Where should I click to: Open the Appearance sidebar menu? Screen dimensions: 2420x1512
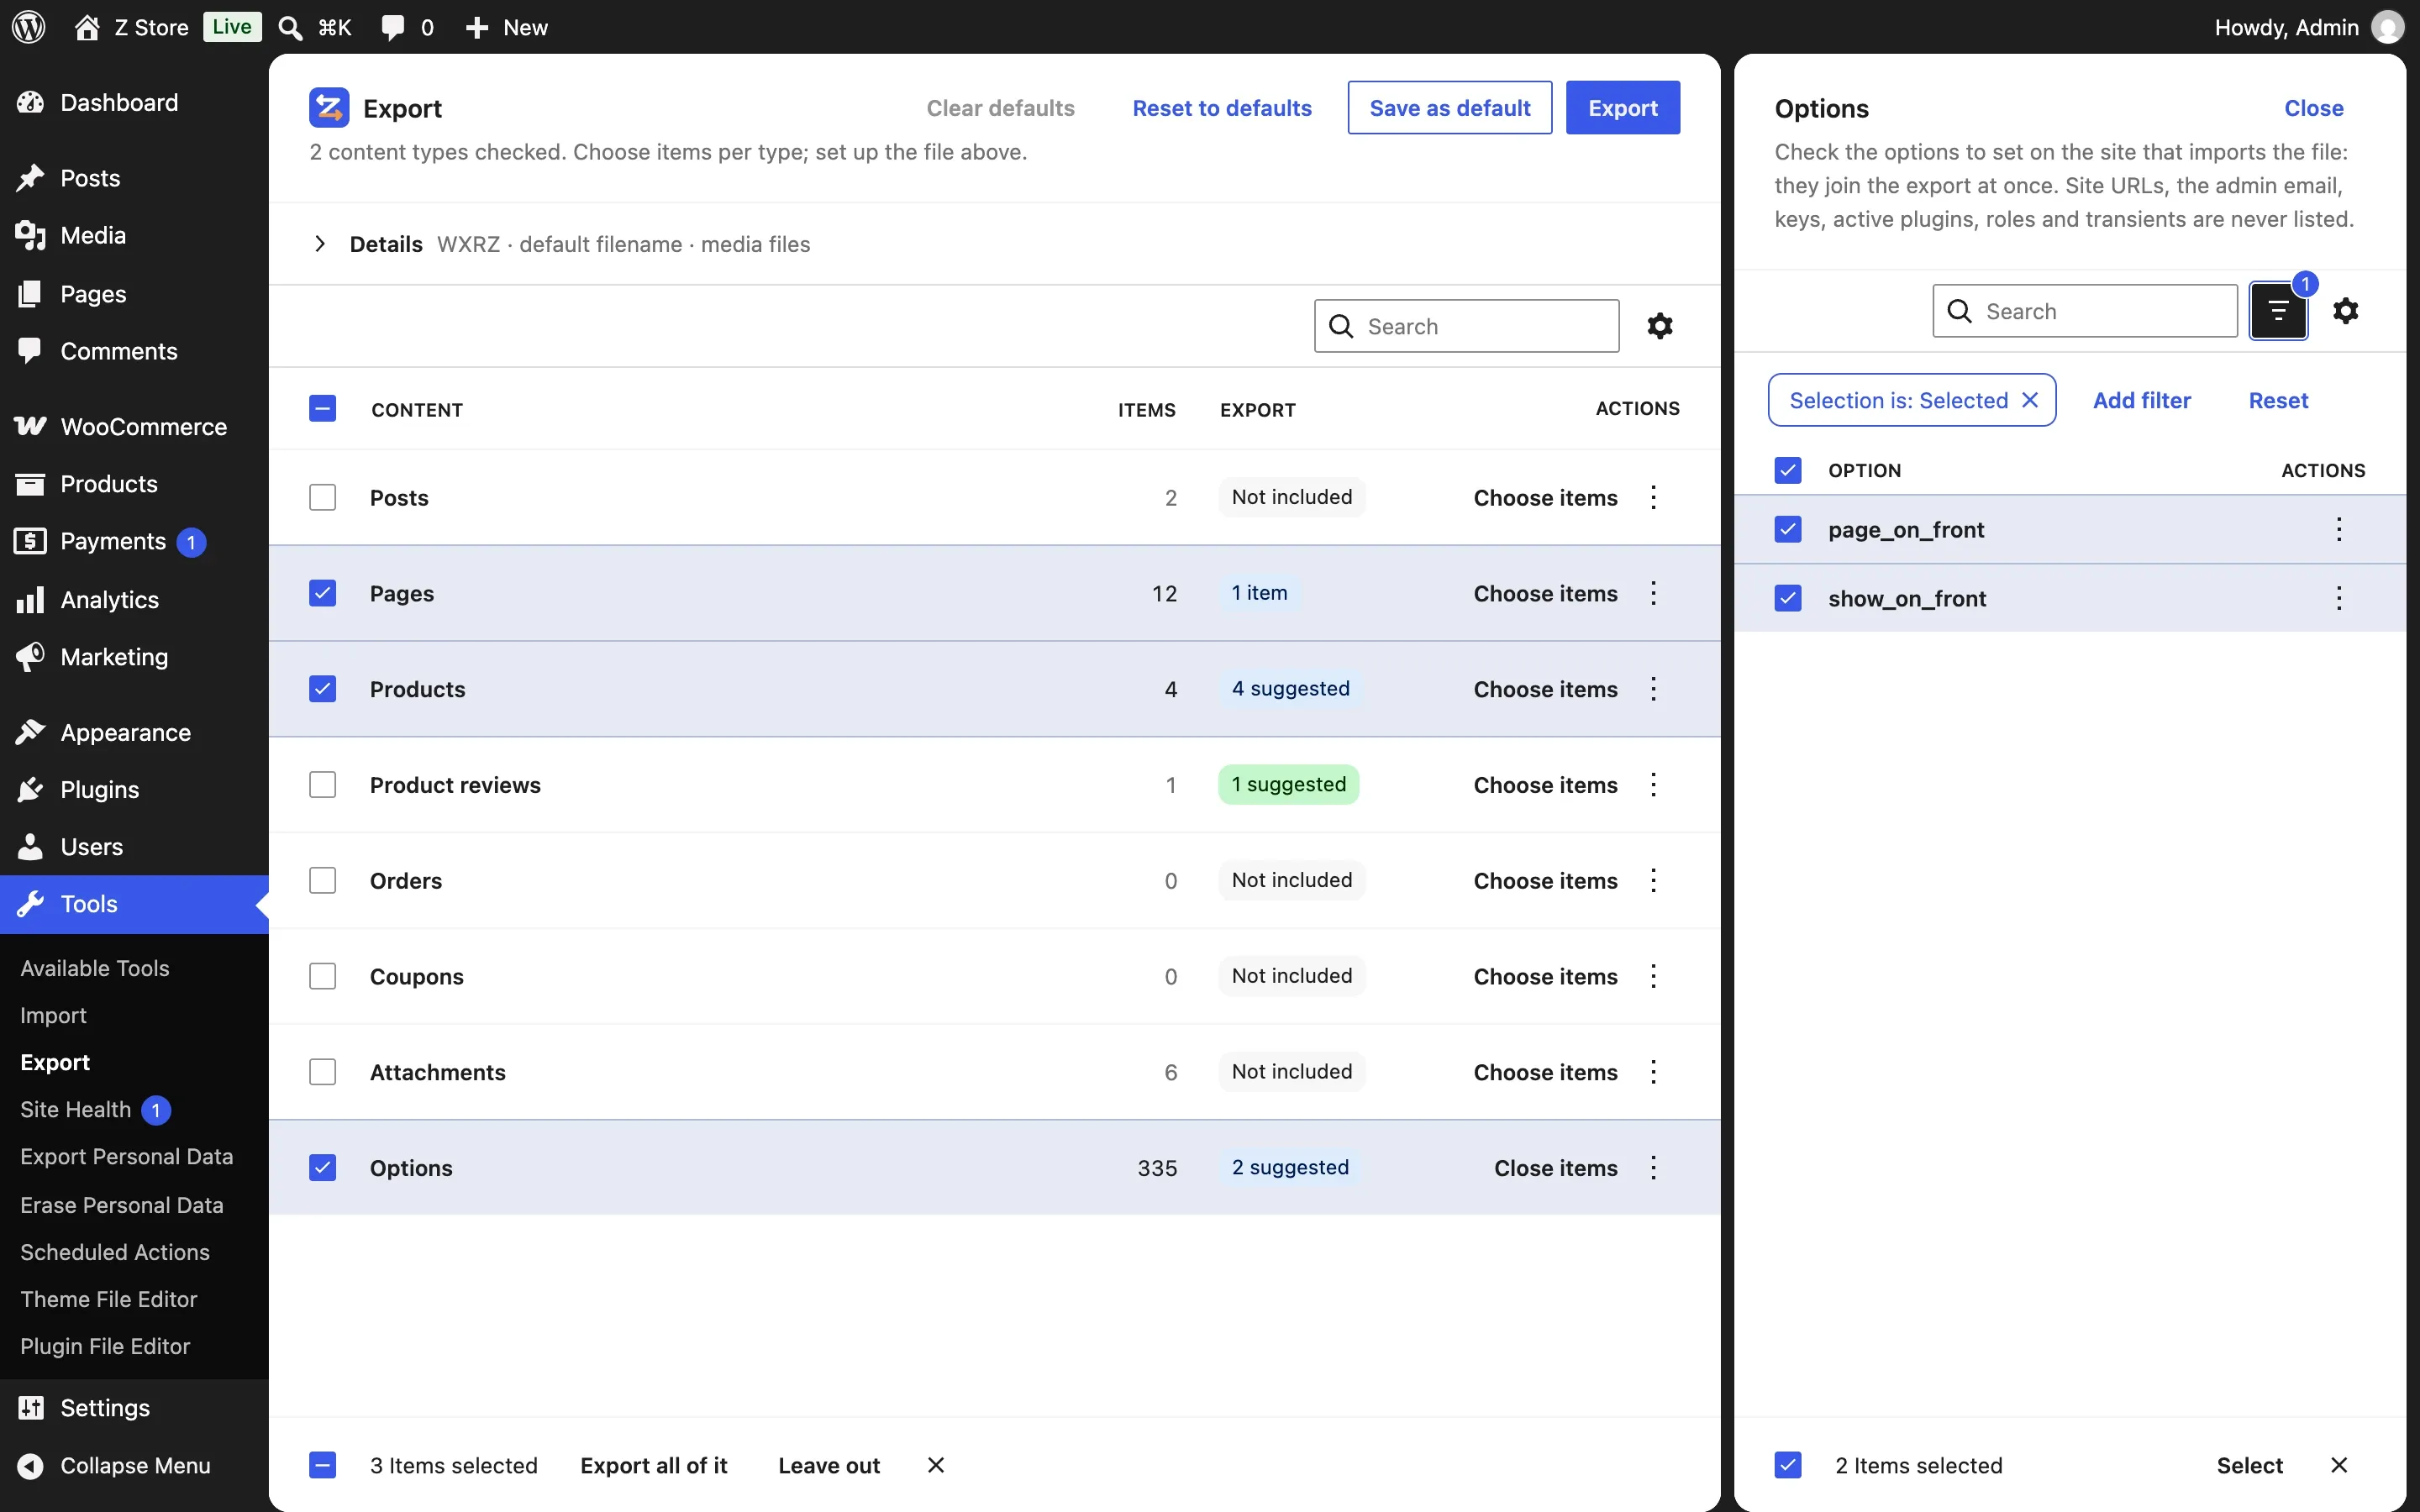click(134, 732)
